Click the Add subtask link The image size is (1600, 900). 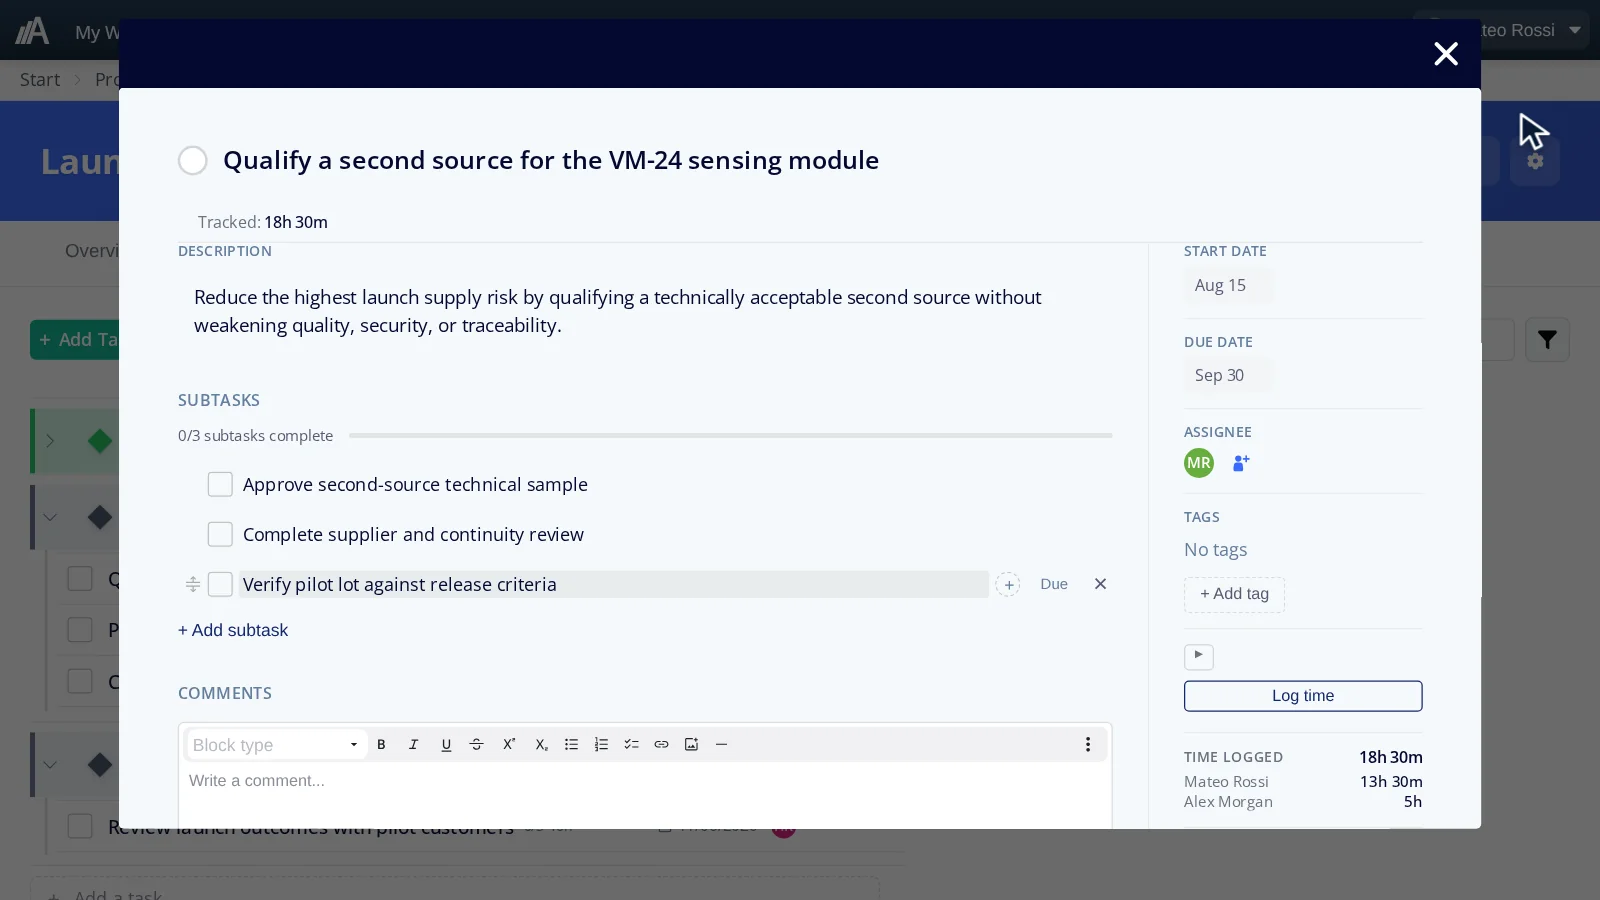coord(233,630)
